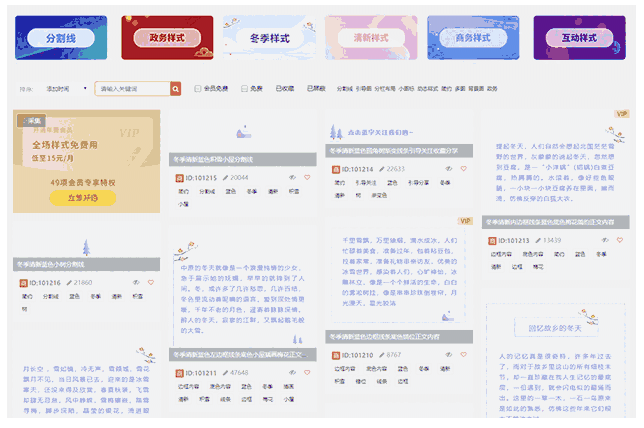Click the red badge icon beside ID:101213

(x=492, y=241)
